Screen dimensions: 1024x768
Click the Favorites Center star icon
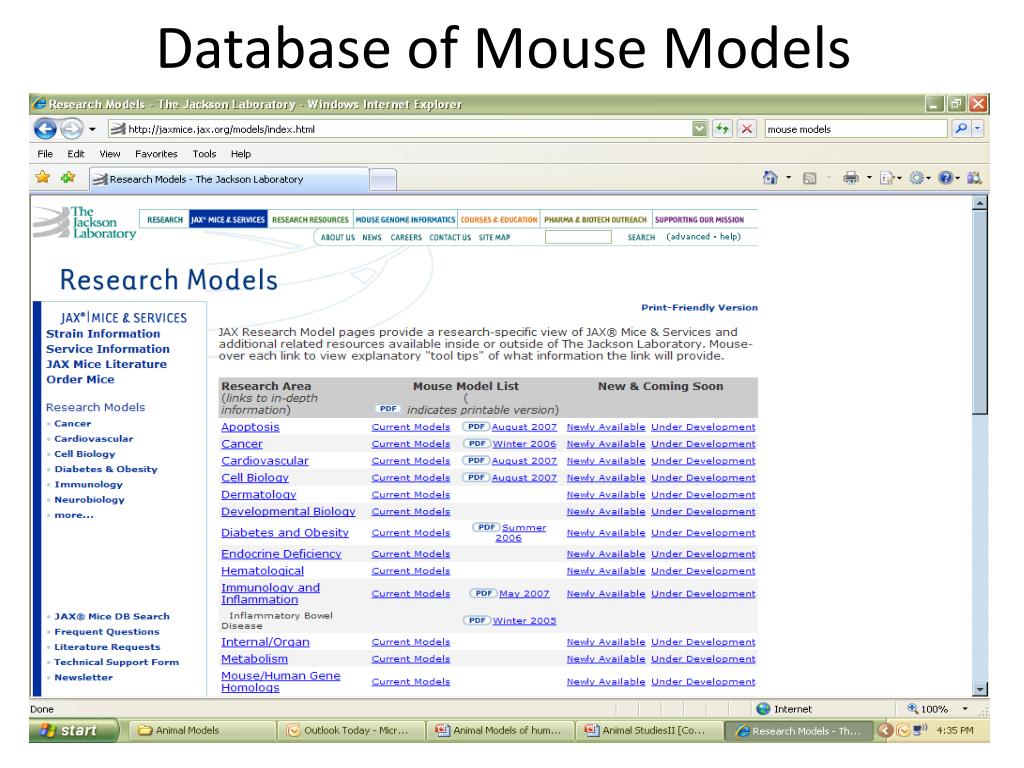43,178
